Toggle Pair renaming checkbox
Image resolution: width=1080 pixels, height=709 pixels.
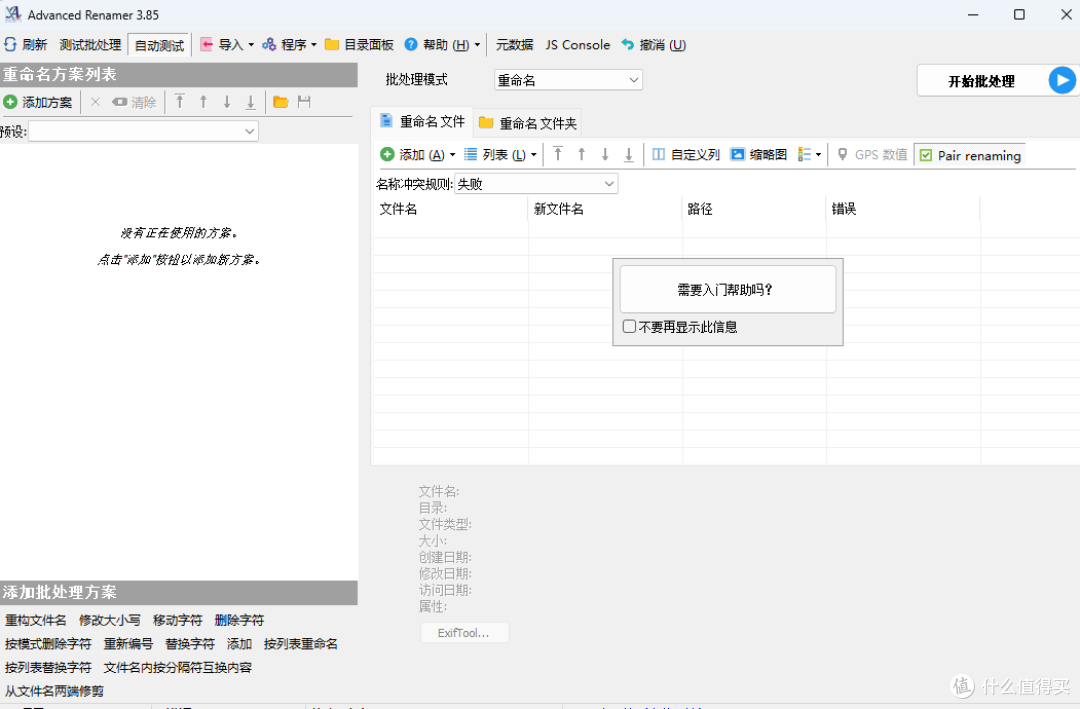[970, 156]
